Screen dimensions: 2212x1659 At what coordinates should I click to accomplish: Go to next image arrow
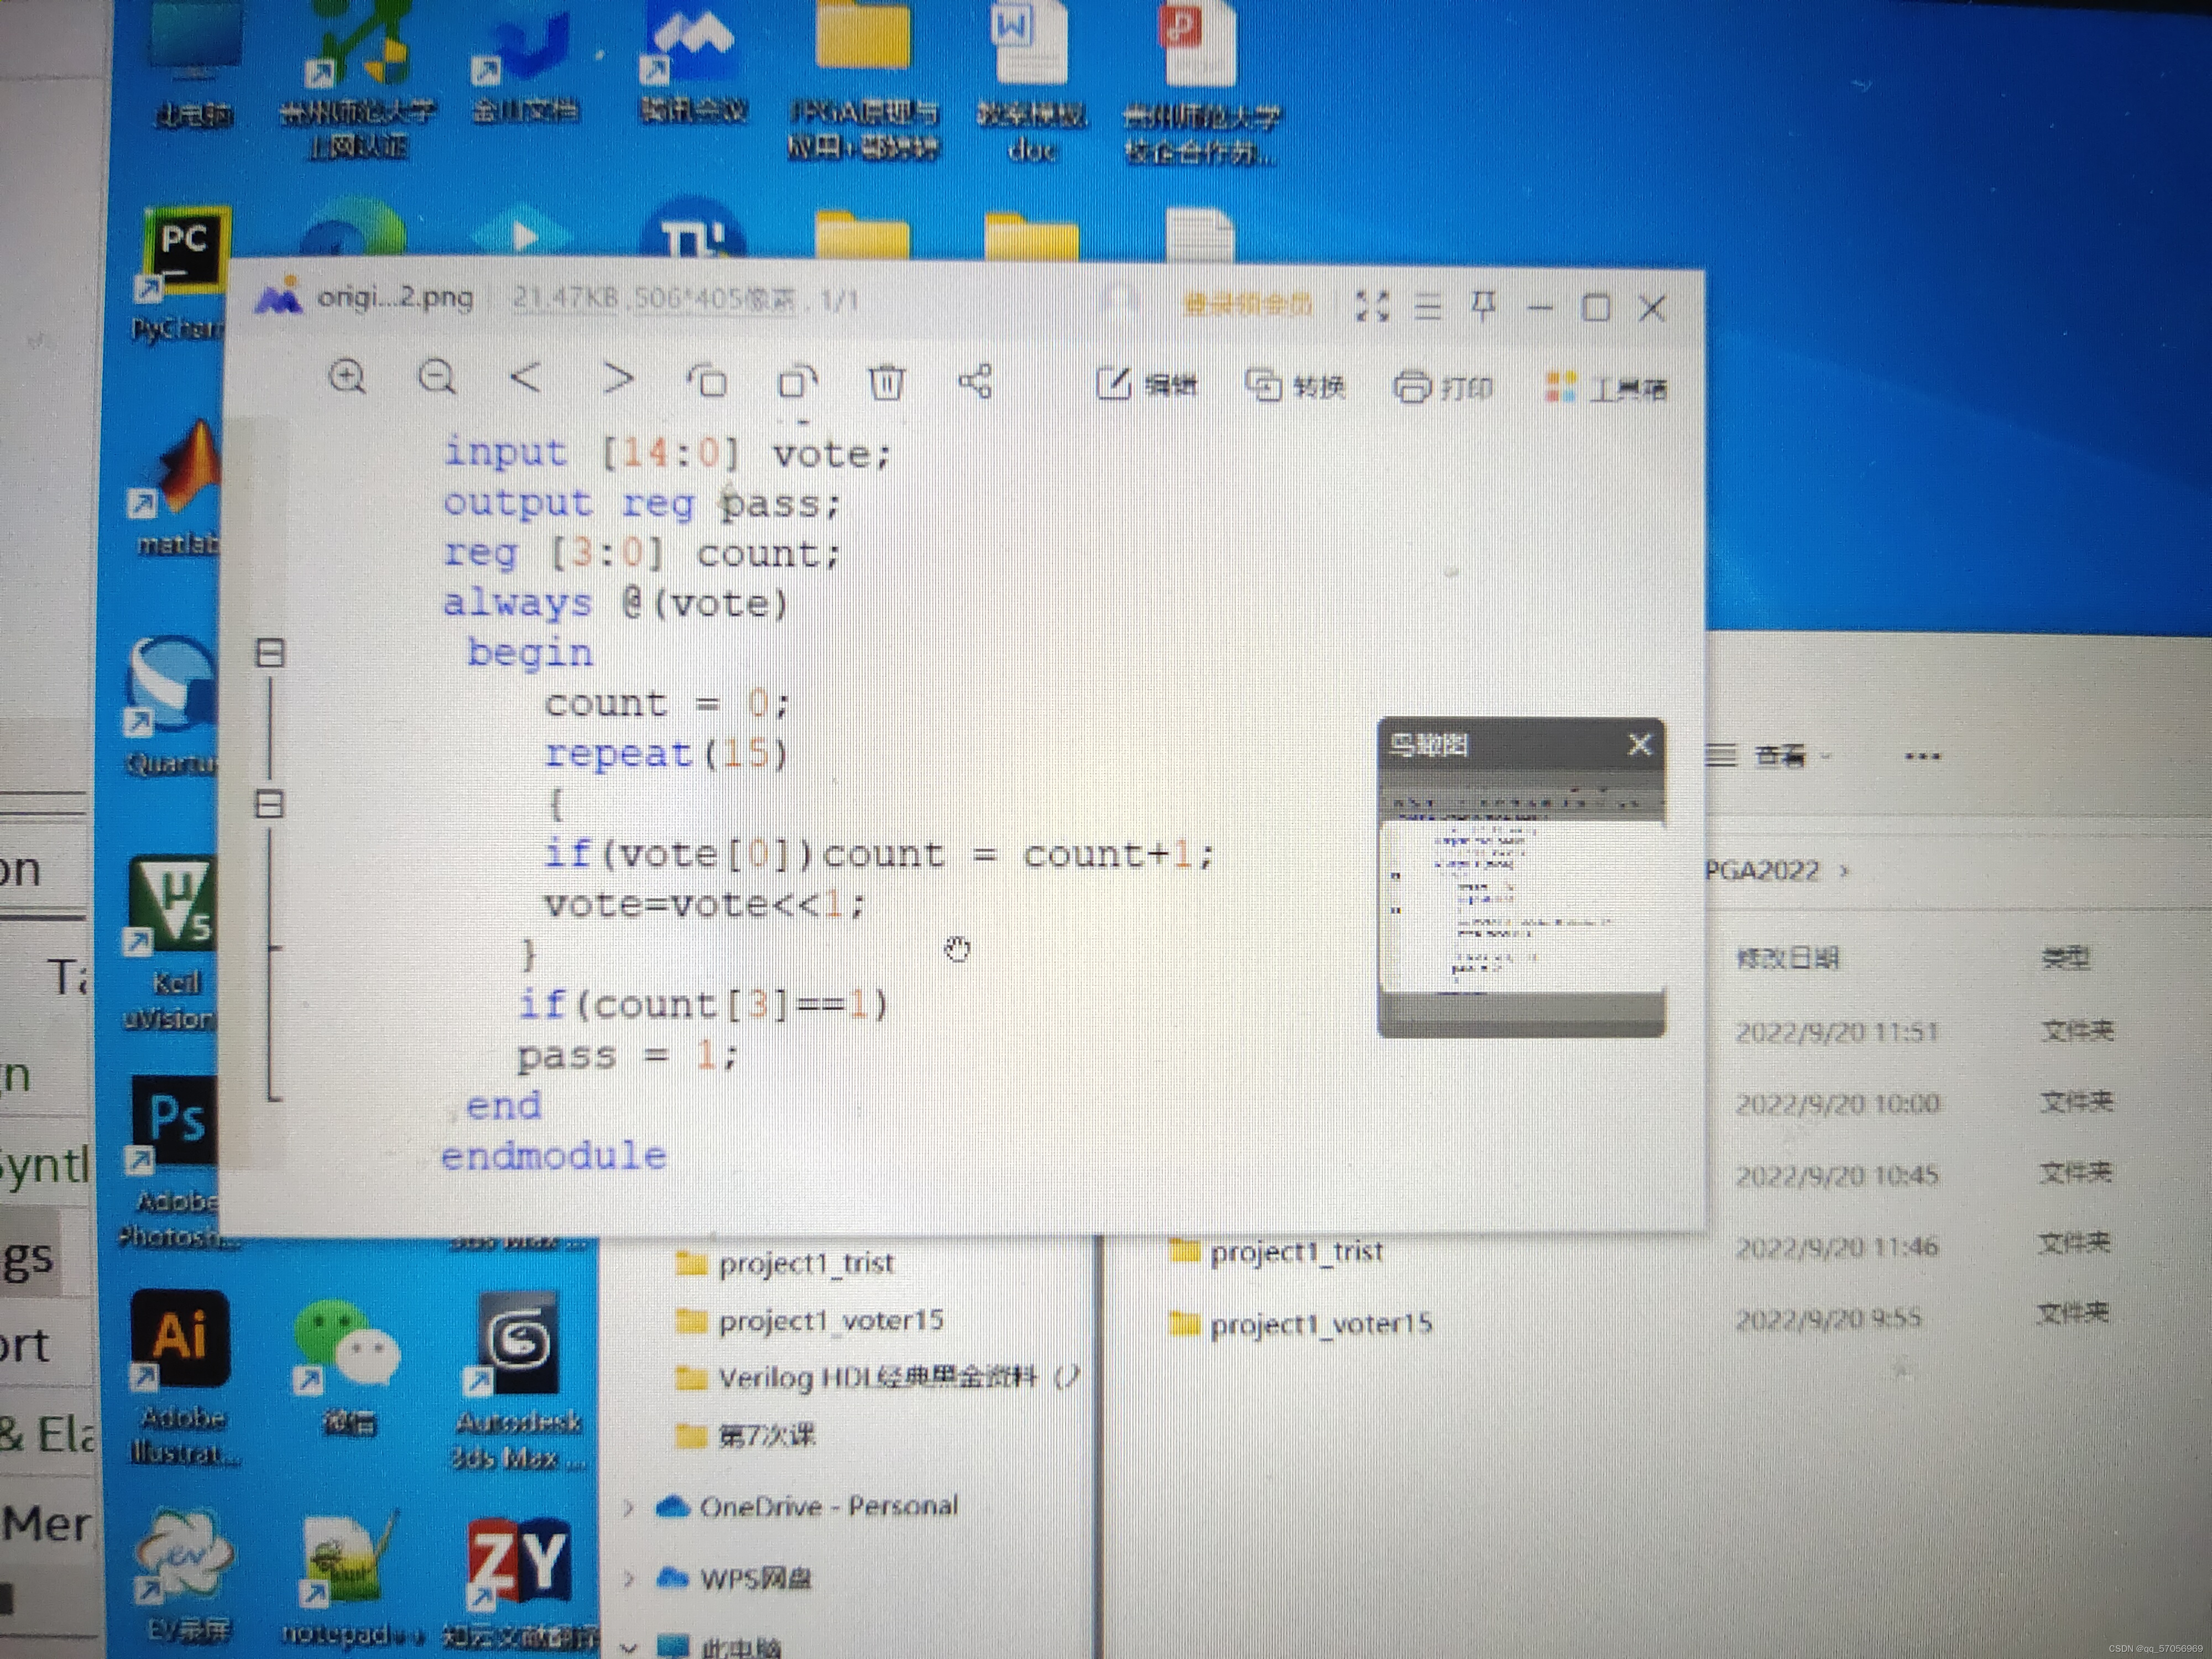tap(618, 379)
